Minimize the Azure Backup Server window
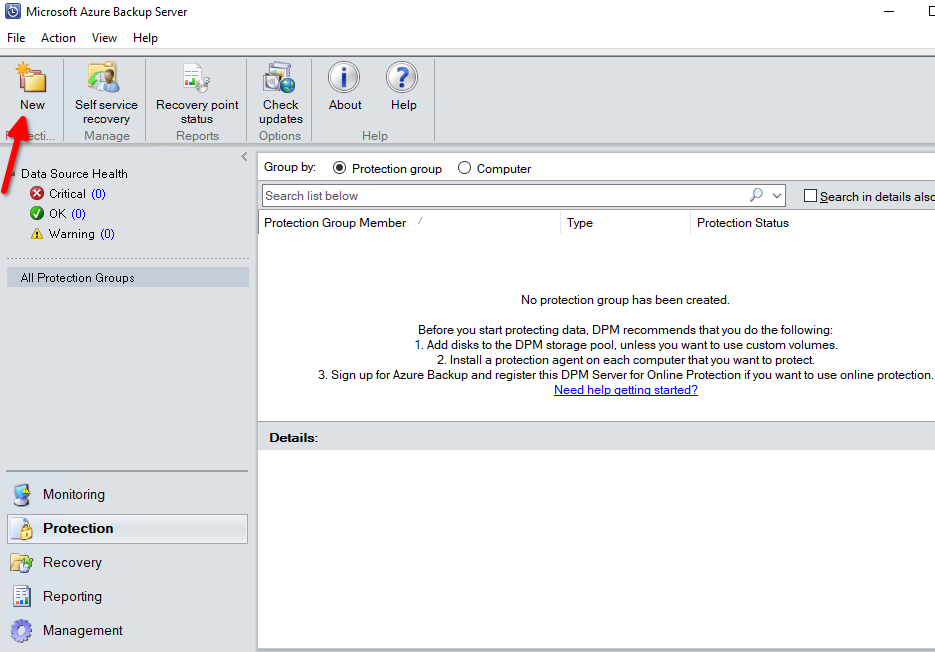 point(889,11)
